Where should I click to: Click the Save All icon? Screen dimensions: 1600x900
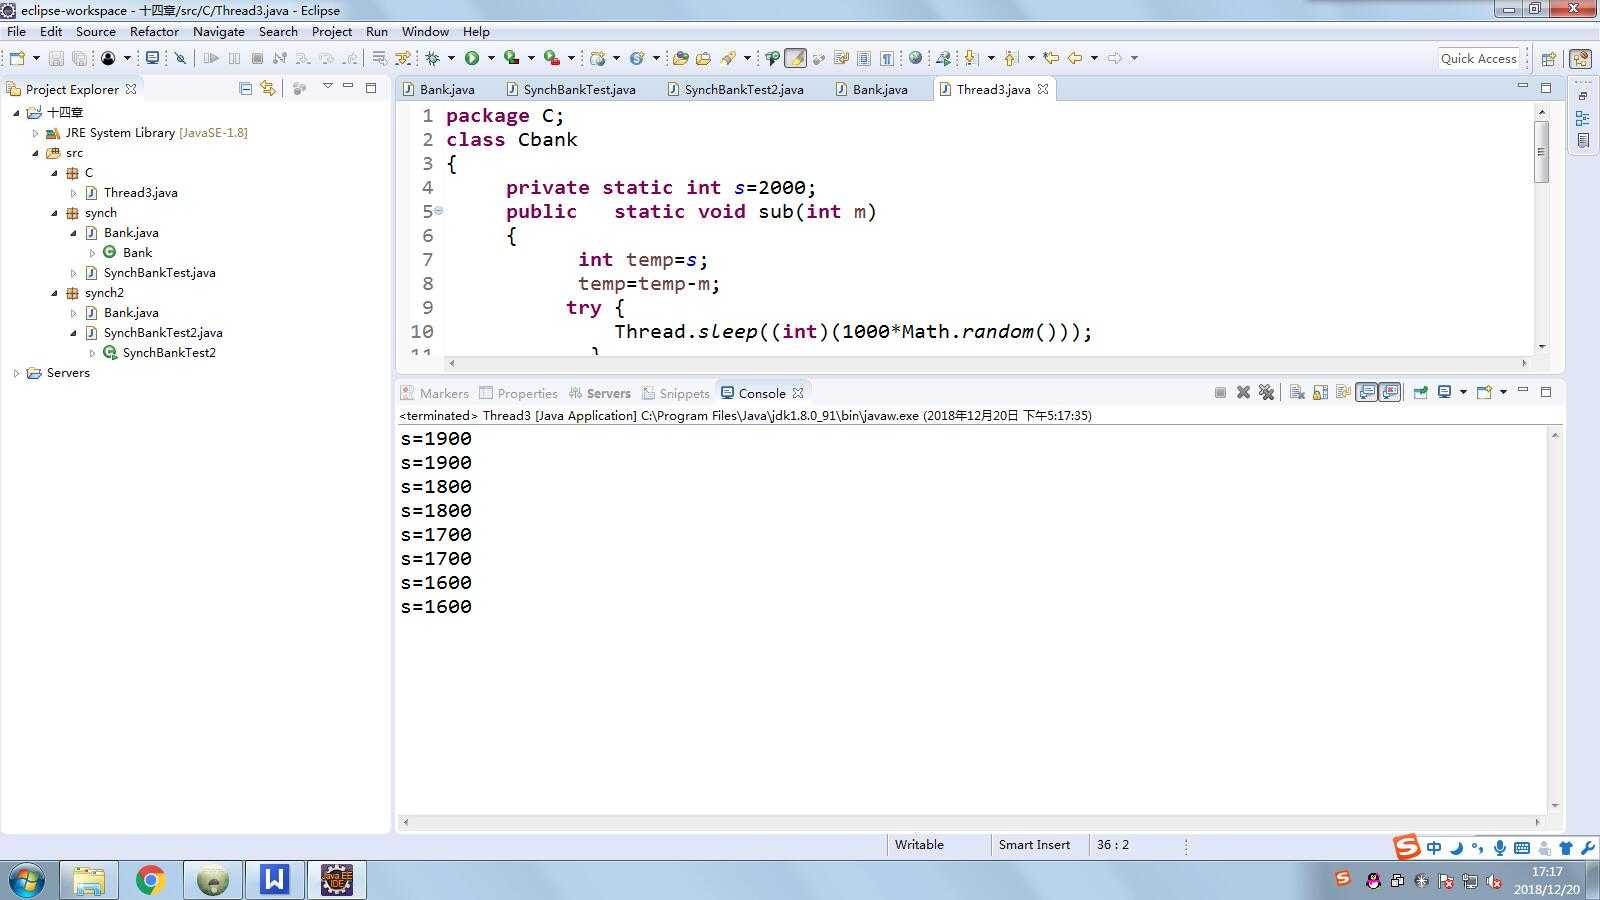coord(79,58)
